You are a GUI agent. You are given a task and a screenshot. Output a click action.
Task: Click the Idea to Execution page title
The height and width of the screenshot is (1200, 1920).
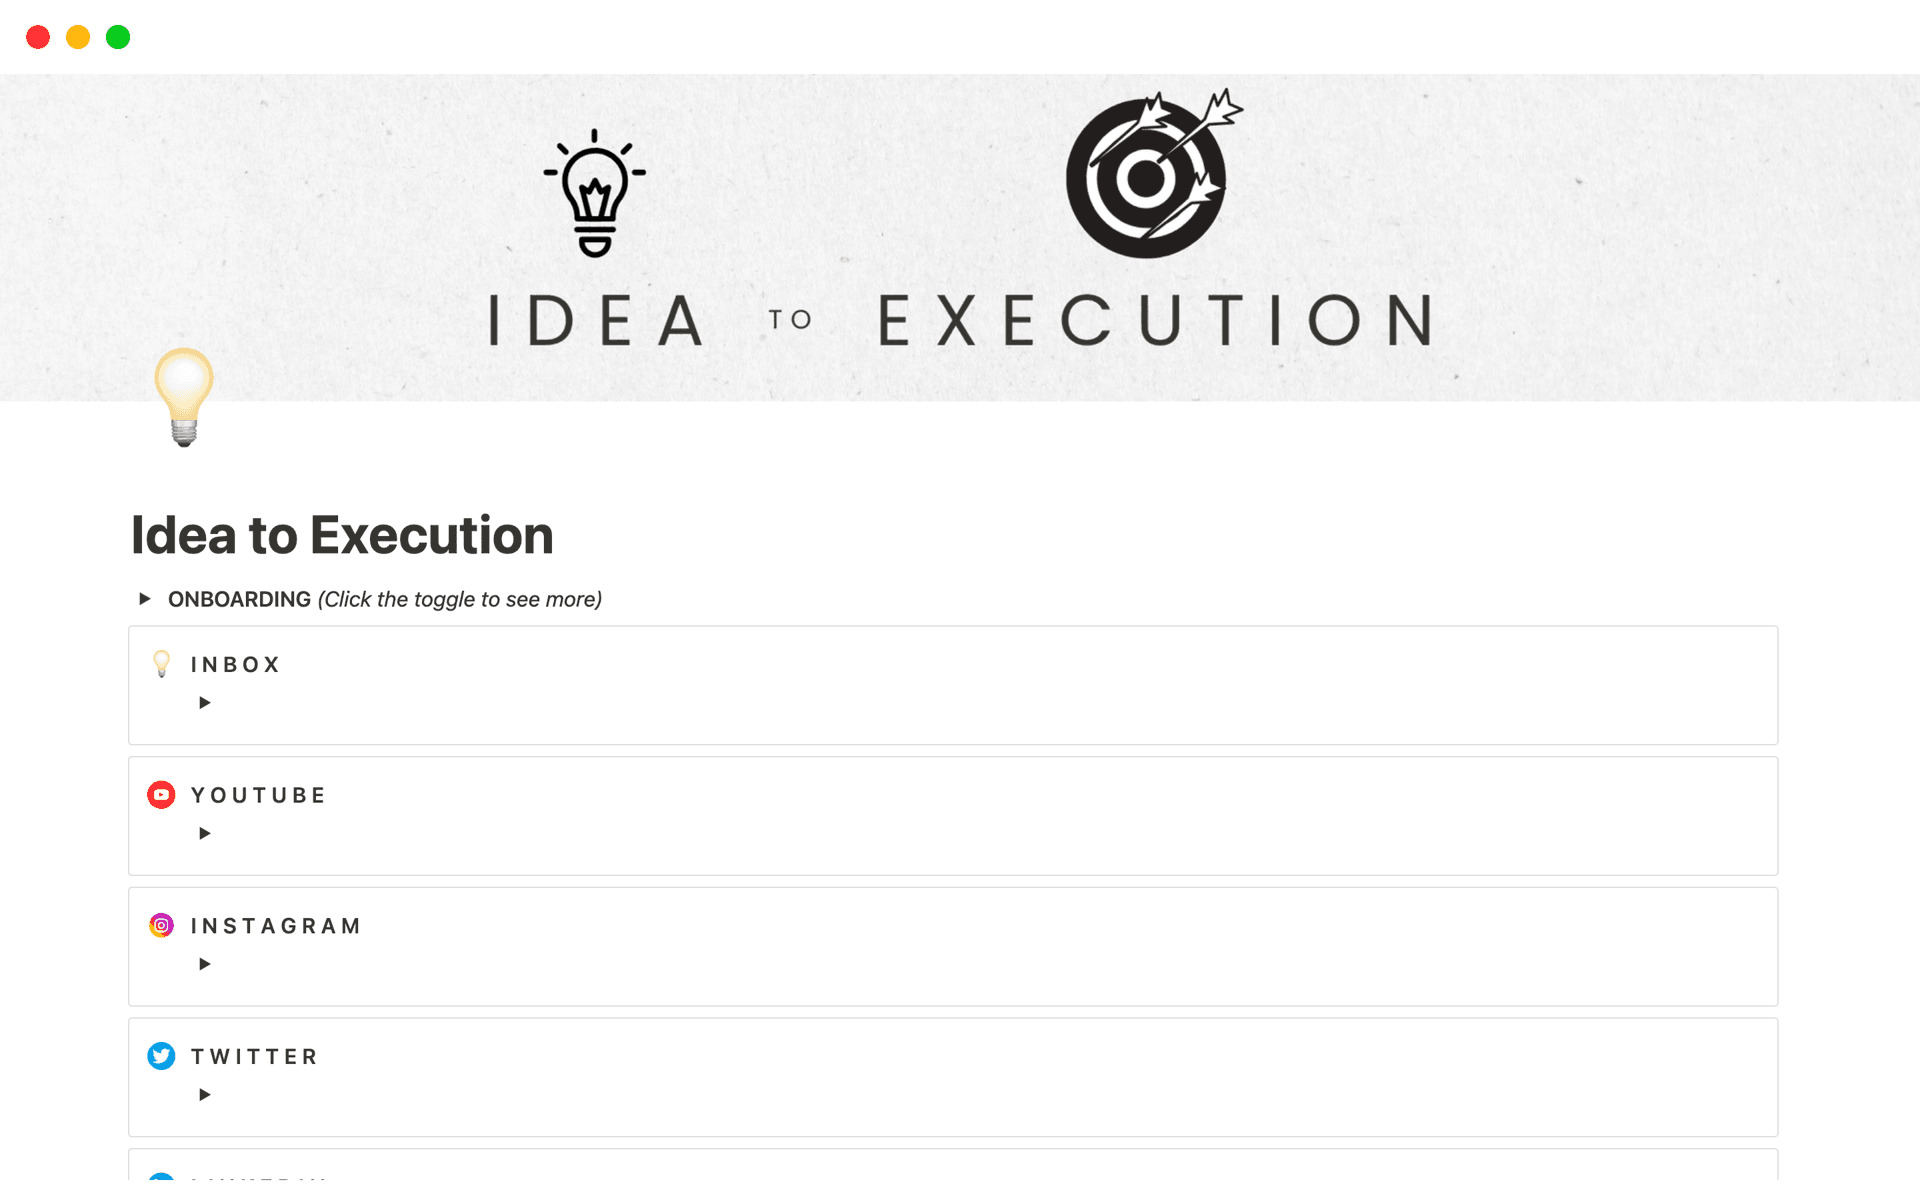pyautogui.click(x=342, y=535)
